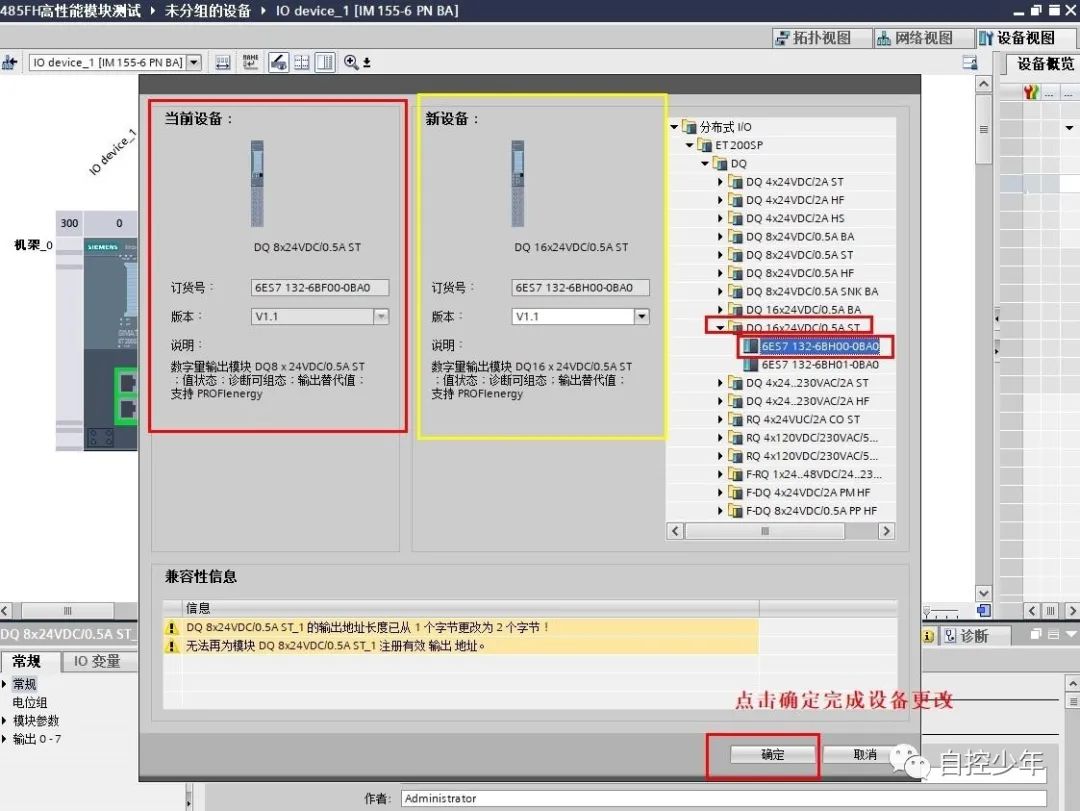Image resolution: width=1080 pixels, height=811 pixels.
Task: Select 电位组 in properties tree
Action: 30,703
